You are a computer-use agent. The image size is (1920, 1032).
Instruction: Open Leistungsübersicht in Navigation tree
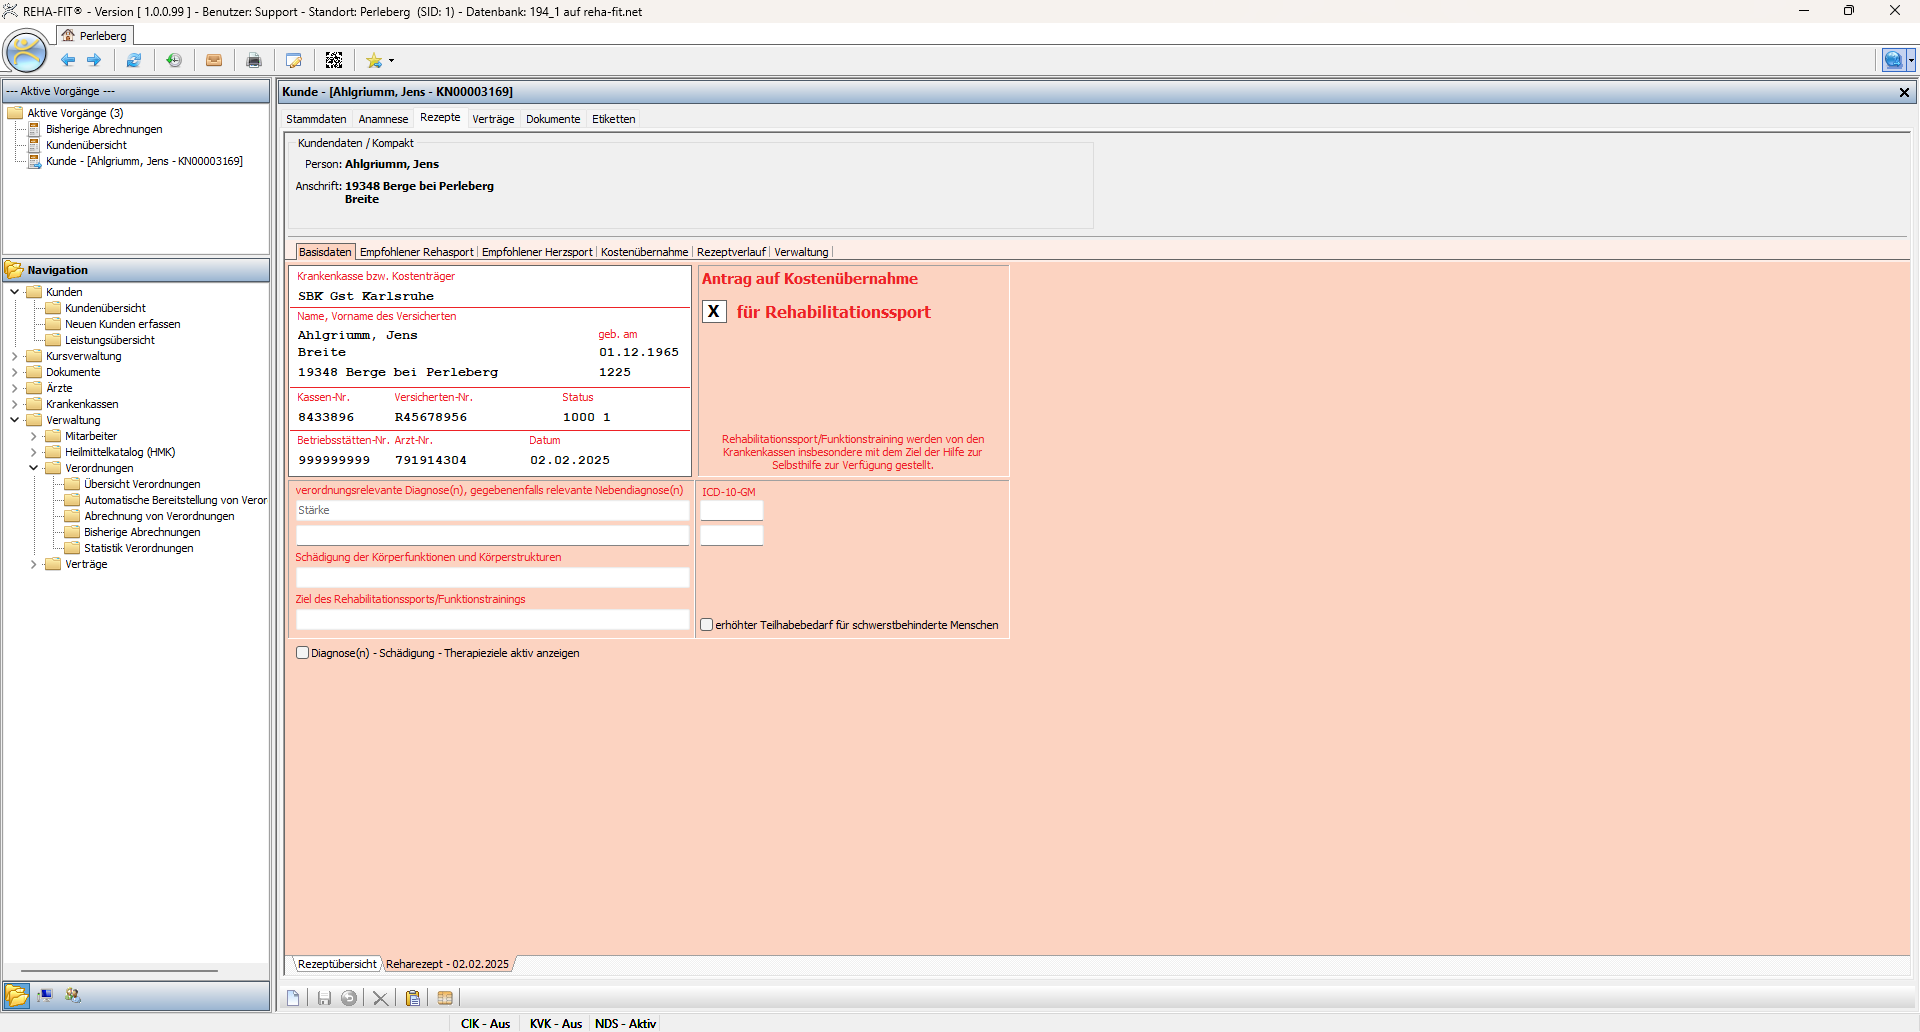109,340
